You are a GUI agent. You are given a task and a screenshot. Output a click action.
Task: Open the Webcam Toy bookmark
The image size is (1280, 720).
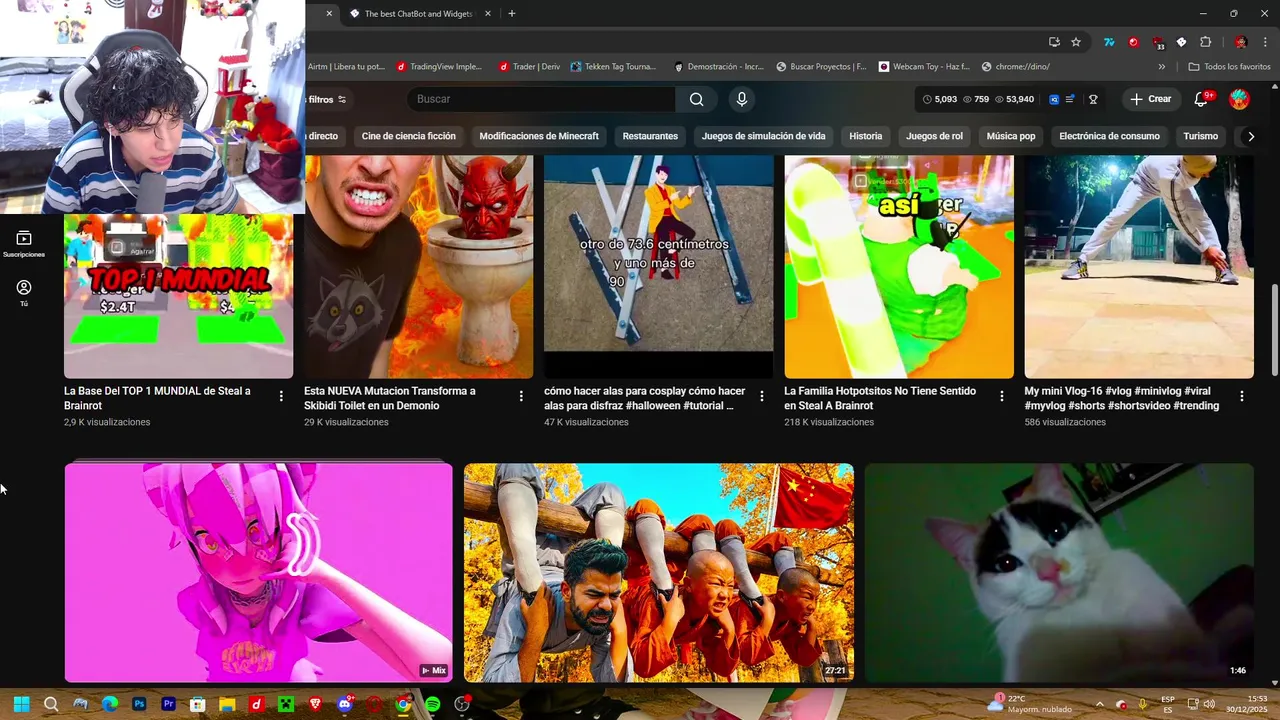pos(924,67)
